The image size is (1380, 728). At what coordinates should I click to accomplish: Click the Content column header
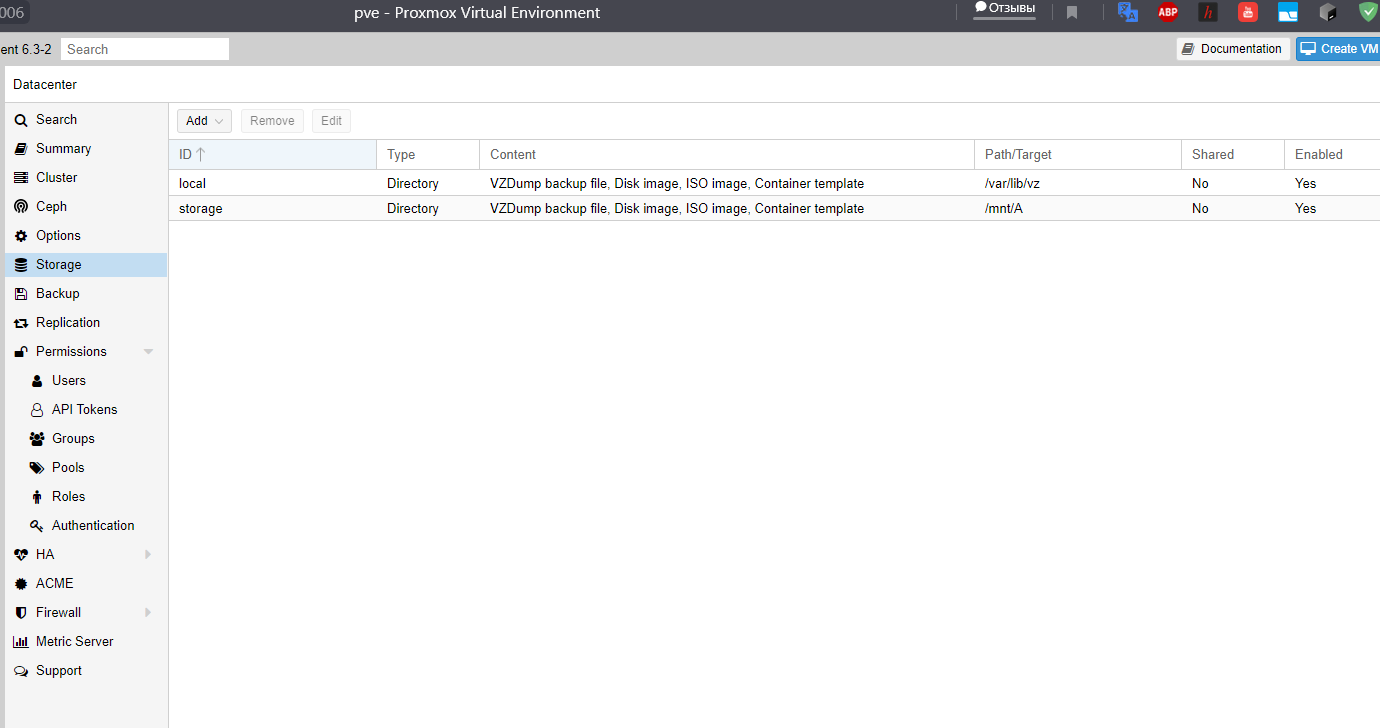[x=727, y=155]
